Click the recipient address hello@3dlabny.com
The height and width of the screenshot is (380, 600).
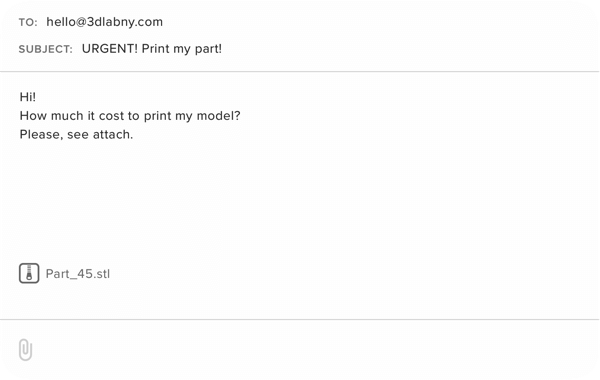[104, 22]
